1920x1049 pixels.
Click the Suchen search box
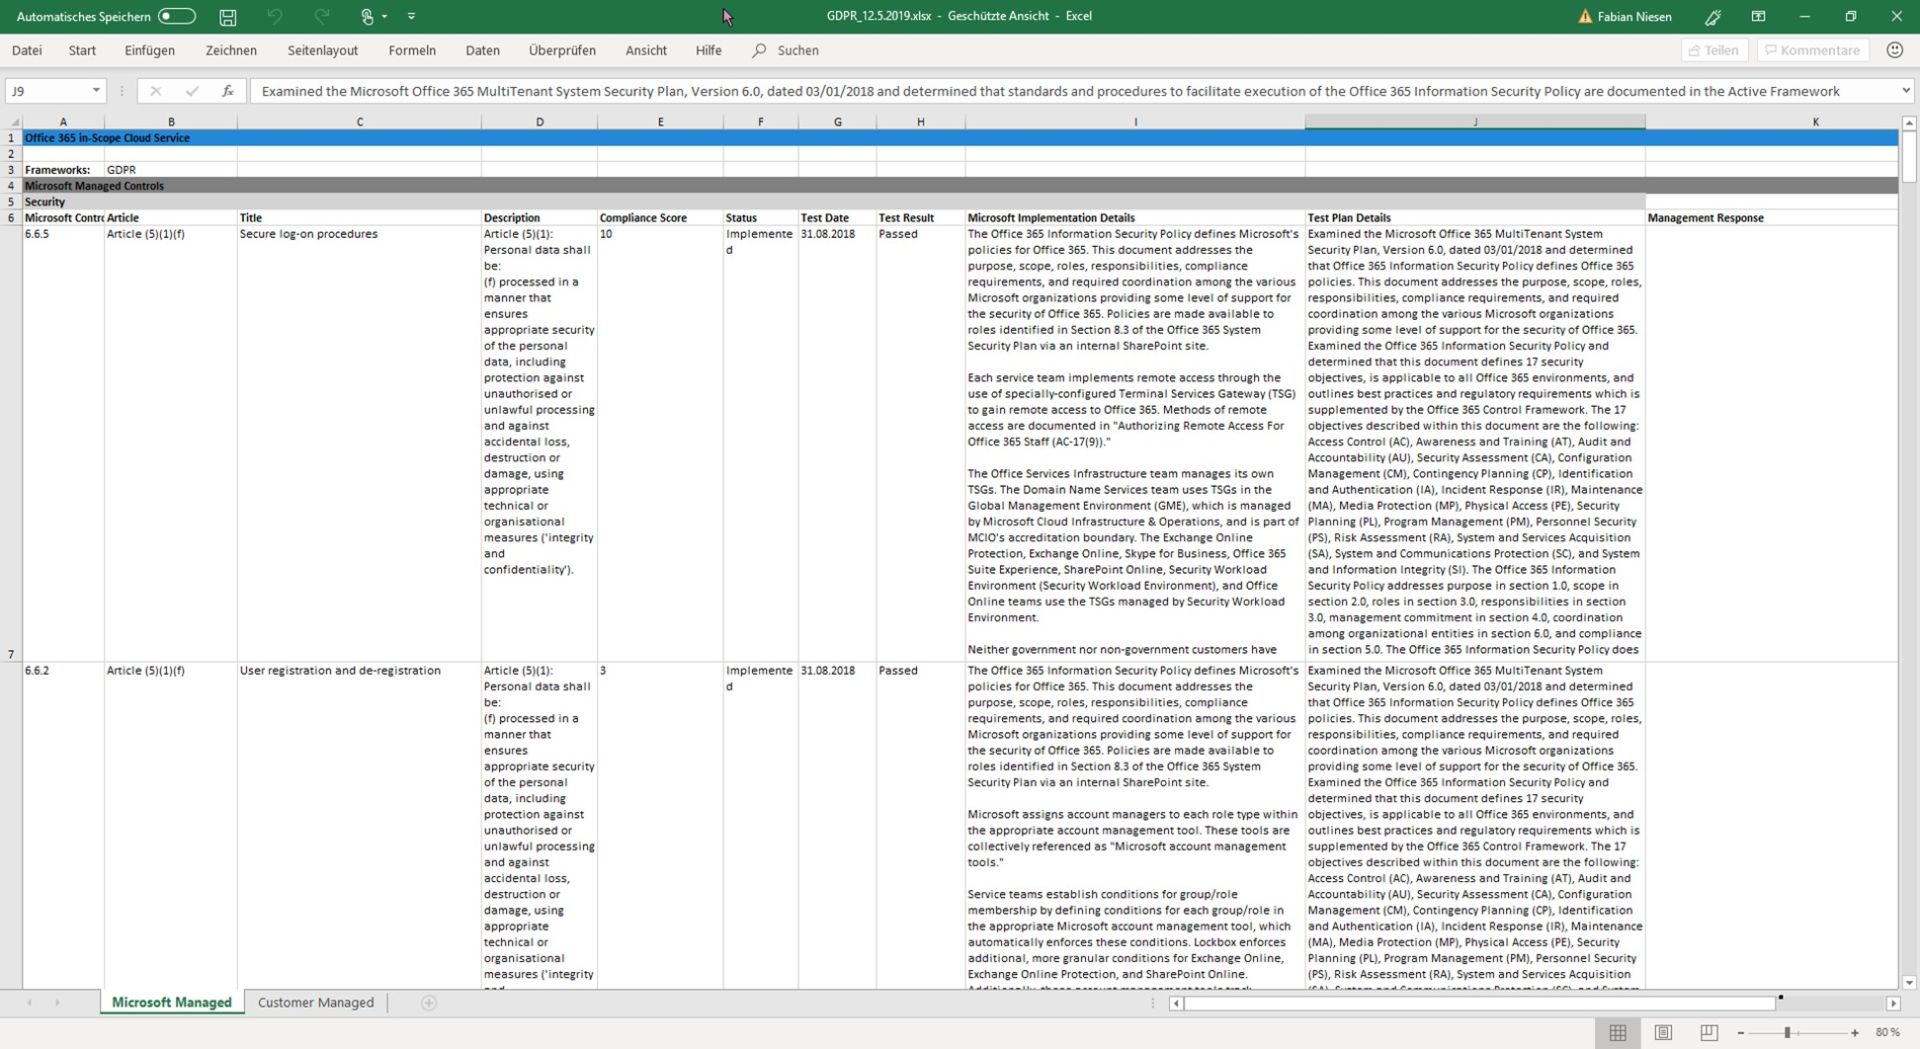786,50
